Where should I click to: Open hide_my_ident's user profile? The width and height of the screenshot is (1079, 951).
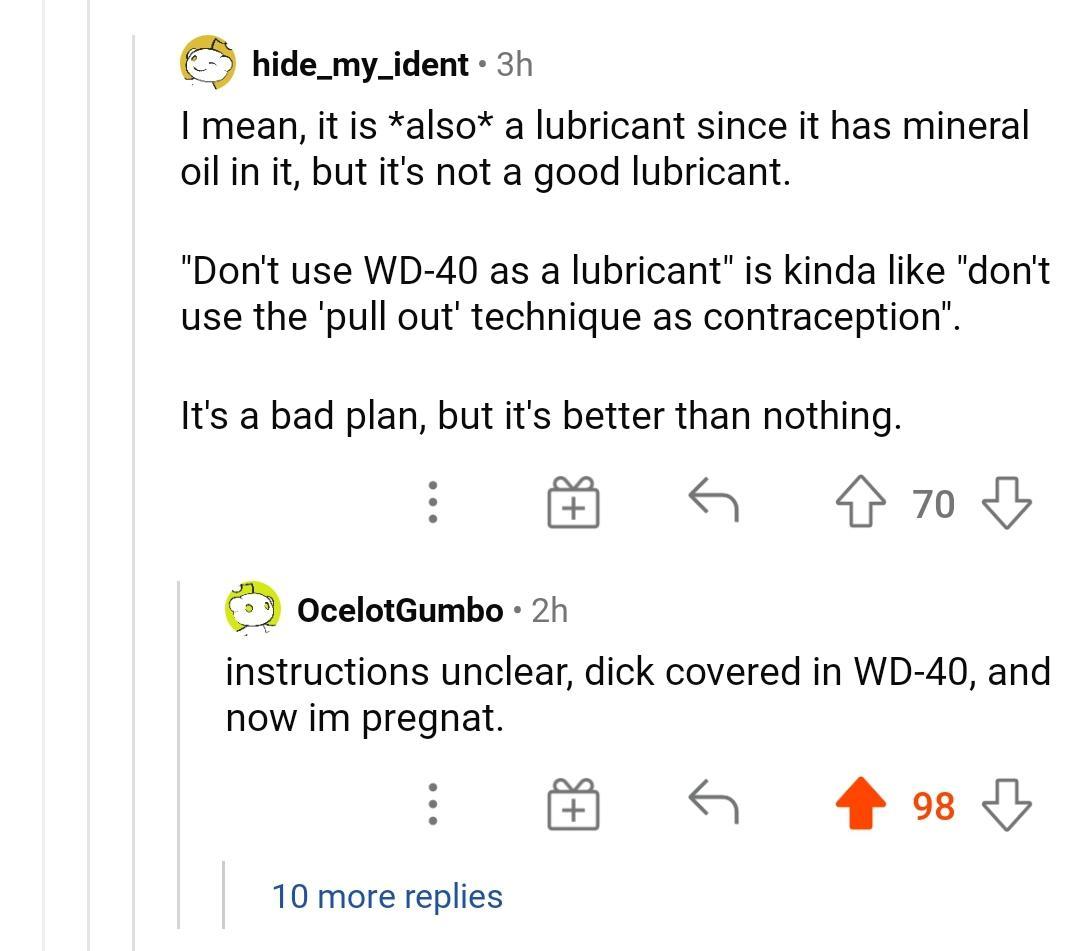click(360, 65)
